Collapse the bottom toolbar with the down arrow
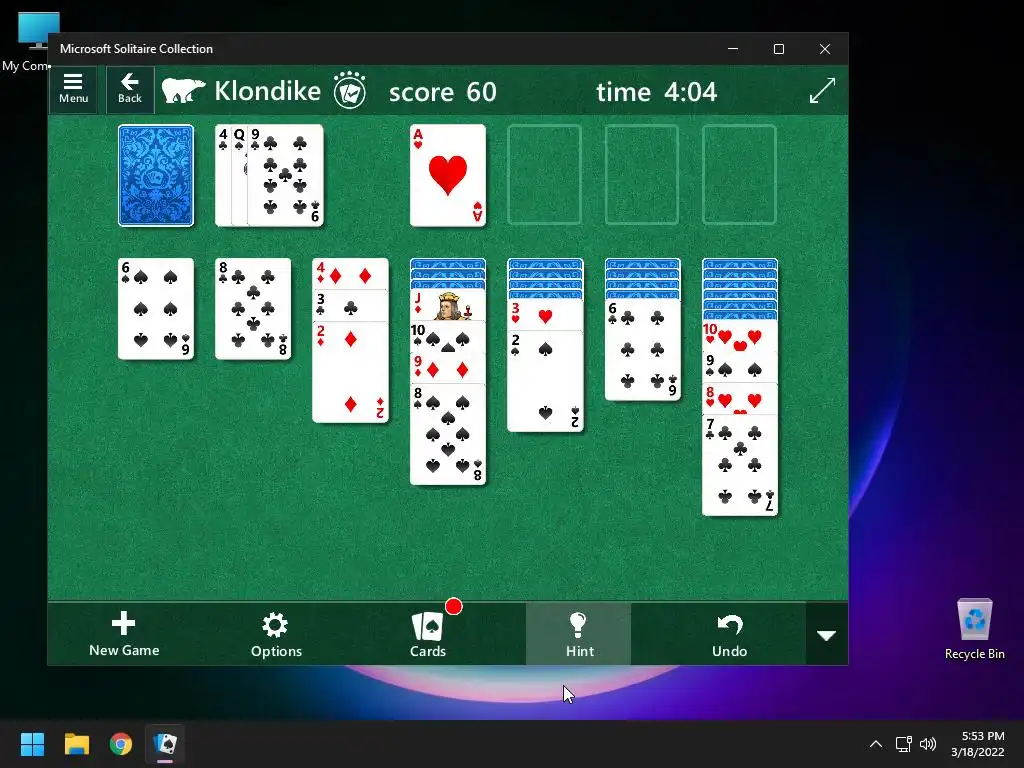Viewport: 1024px width, 768px height. coord(827,635)
